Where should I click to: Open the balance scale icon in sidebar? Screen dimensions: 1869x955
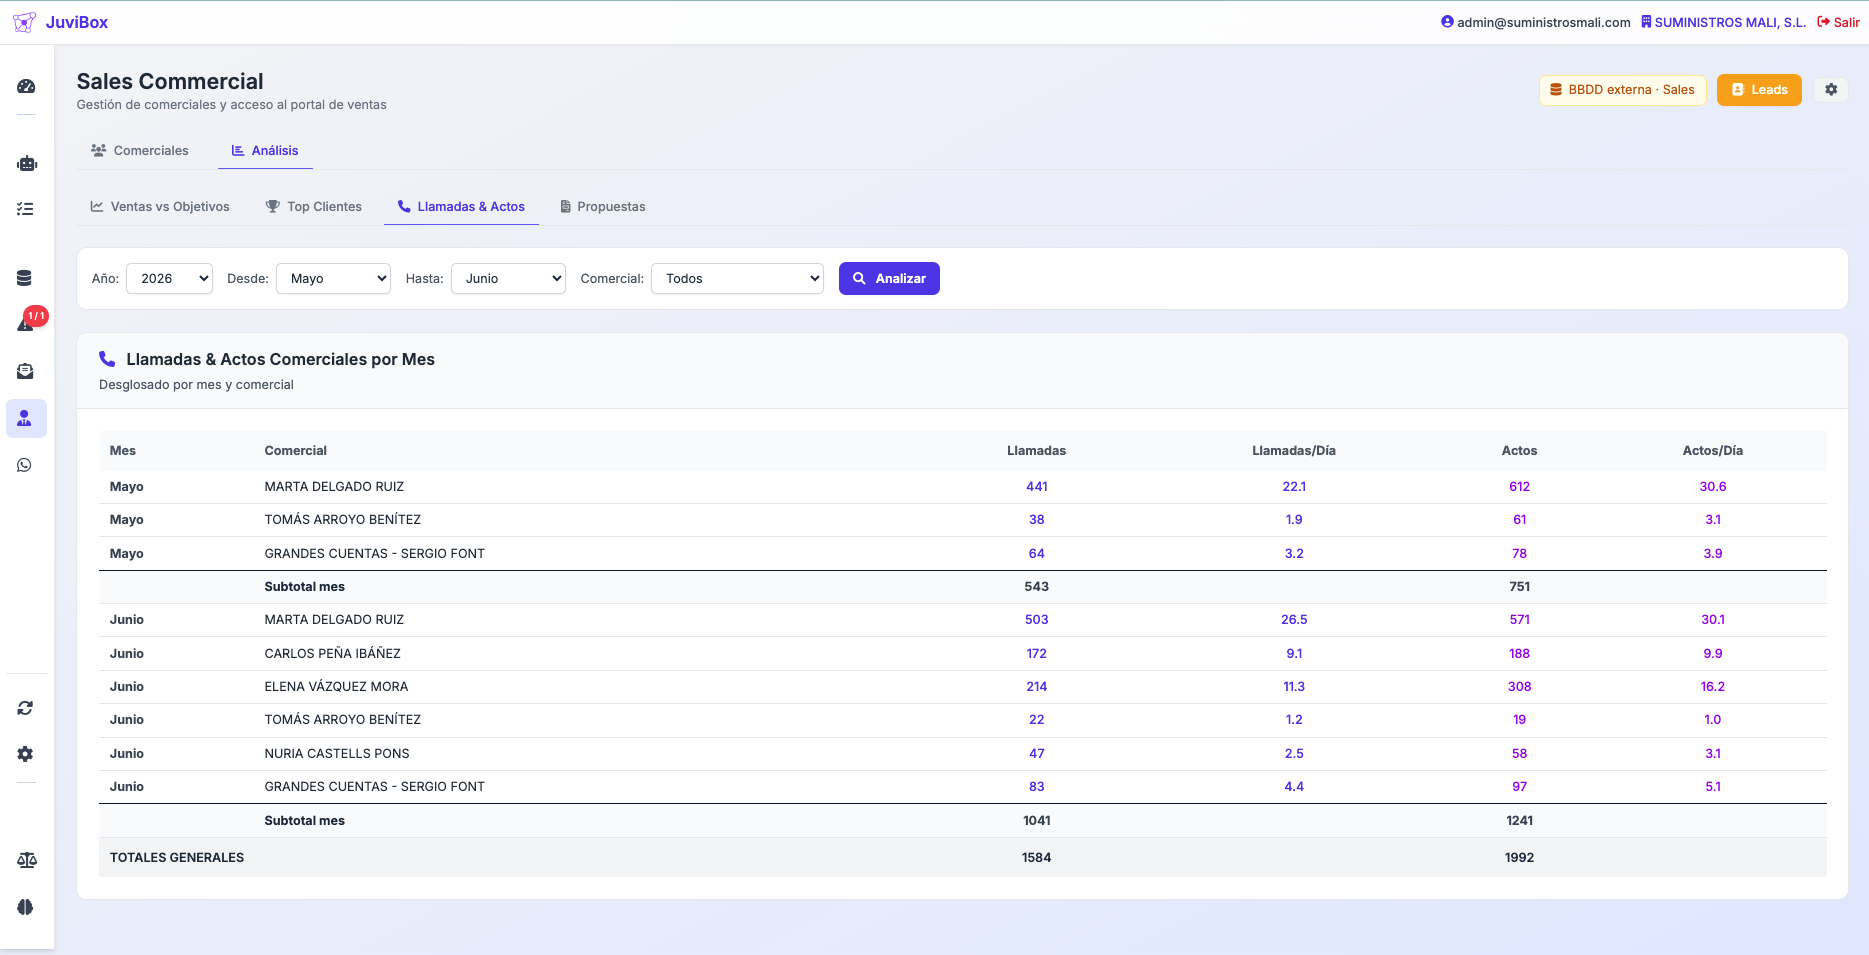(x=26, y=860)
